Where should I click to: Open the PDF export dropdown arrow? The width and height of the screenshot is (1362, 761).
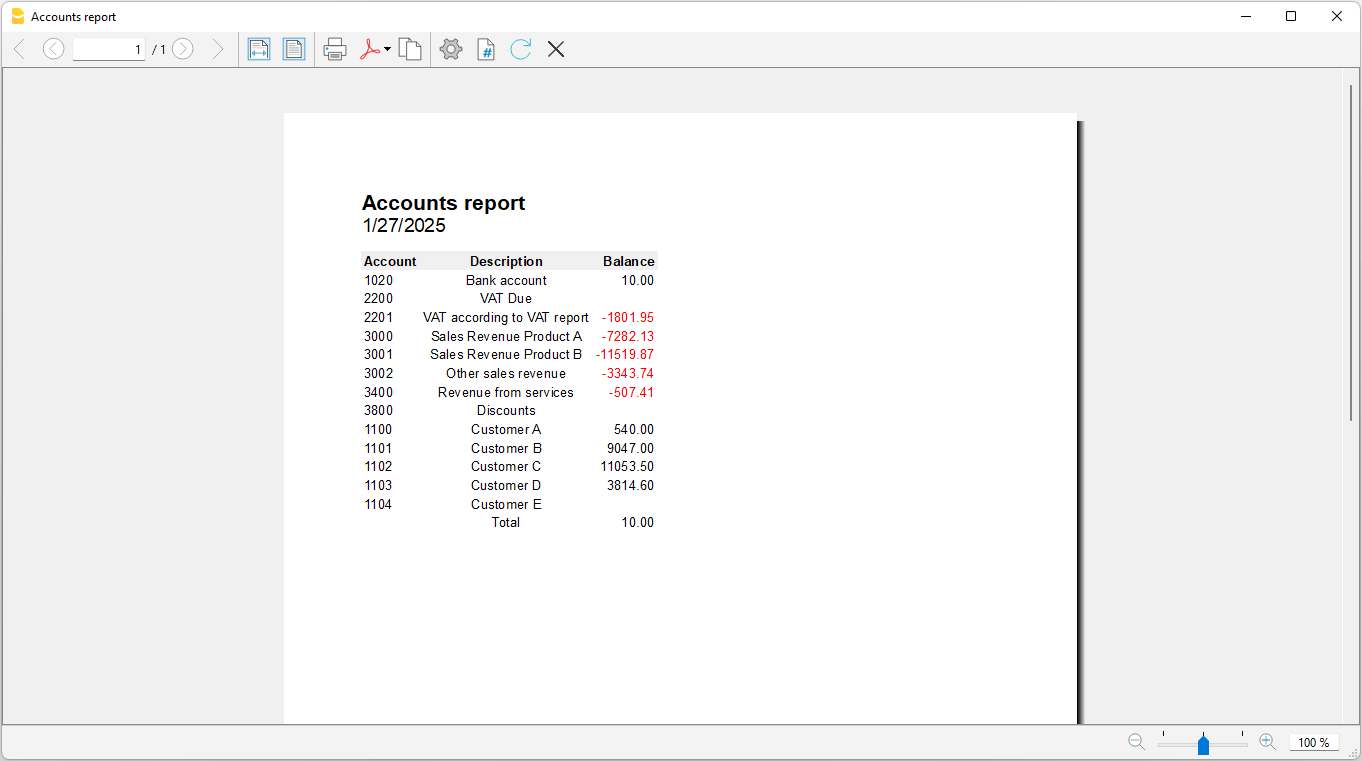coord(387,48)
